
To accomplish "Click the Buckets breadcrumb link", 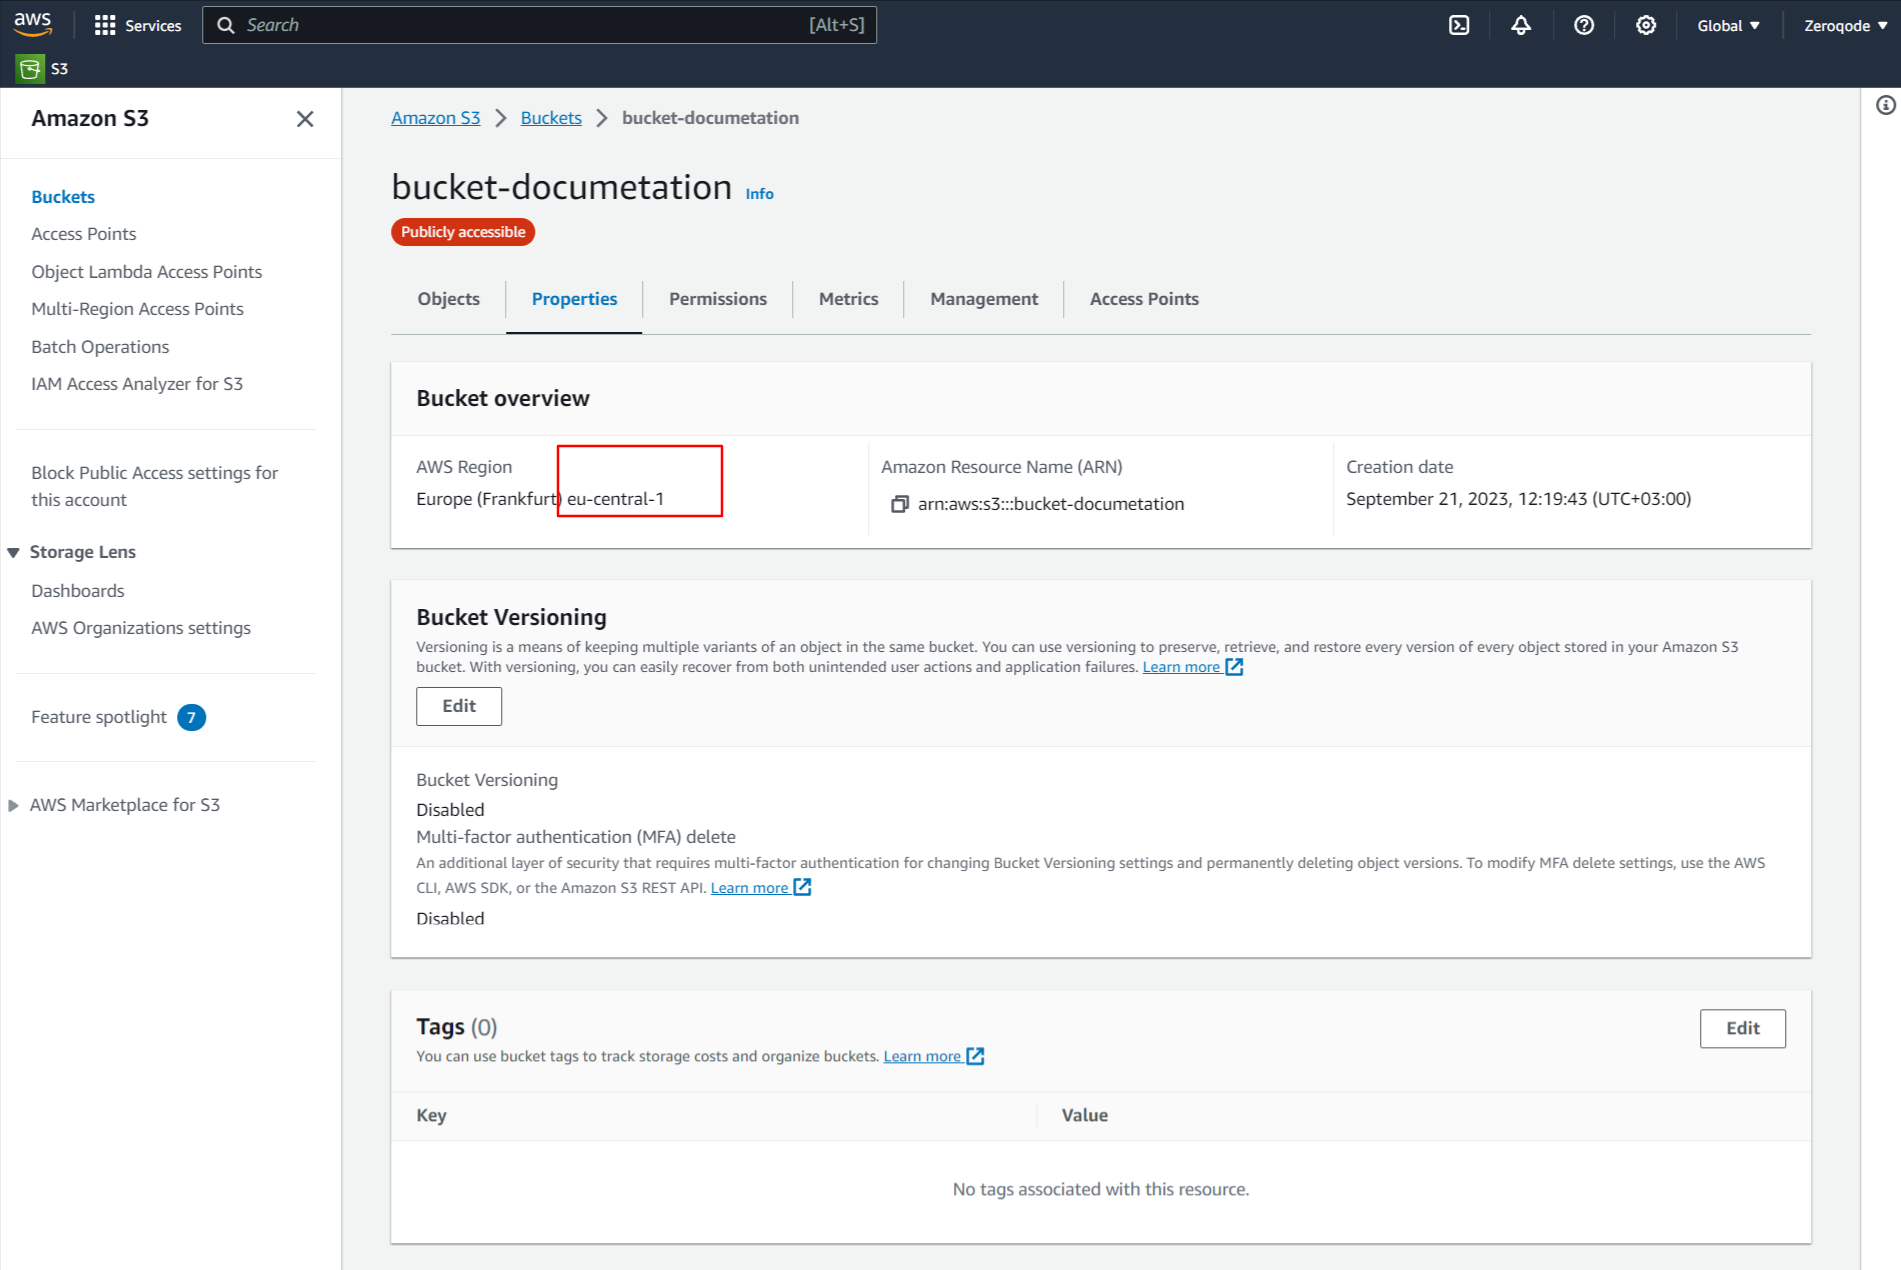I will click(551, 118).
